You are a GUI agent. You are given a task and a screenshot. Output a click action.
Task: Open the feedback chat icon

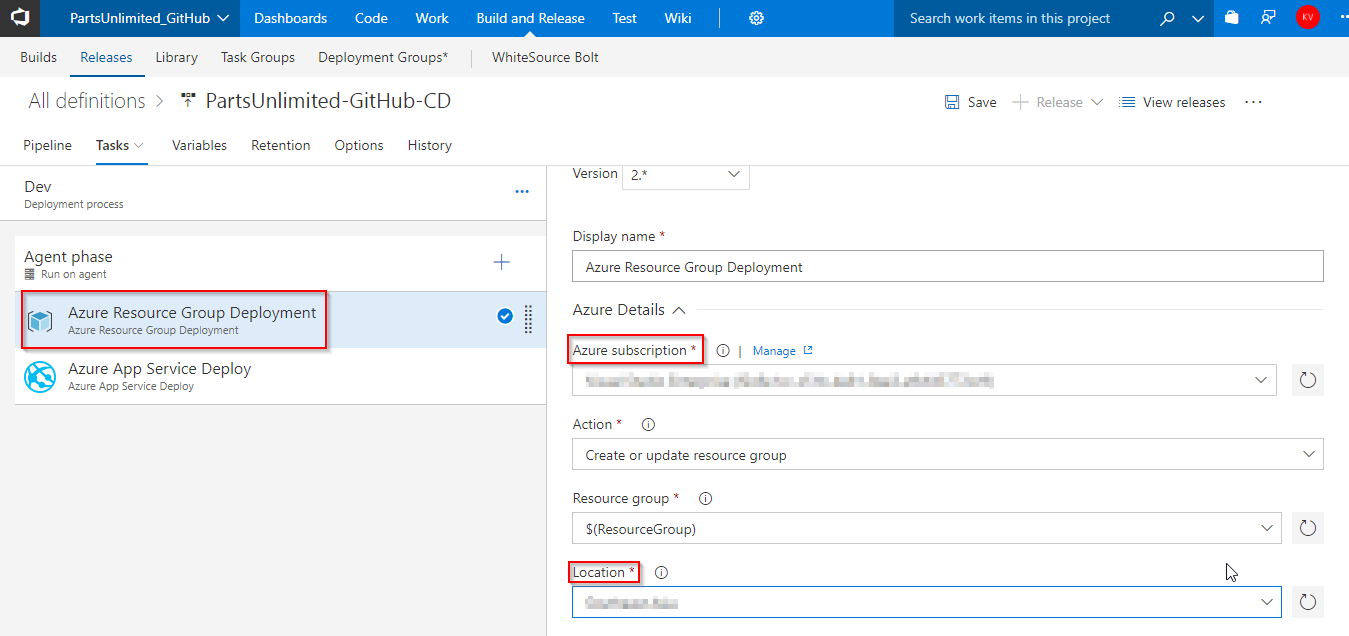click(x=1269, y=18)
